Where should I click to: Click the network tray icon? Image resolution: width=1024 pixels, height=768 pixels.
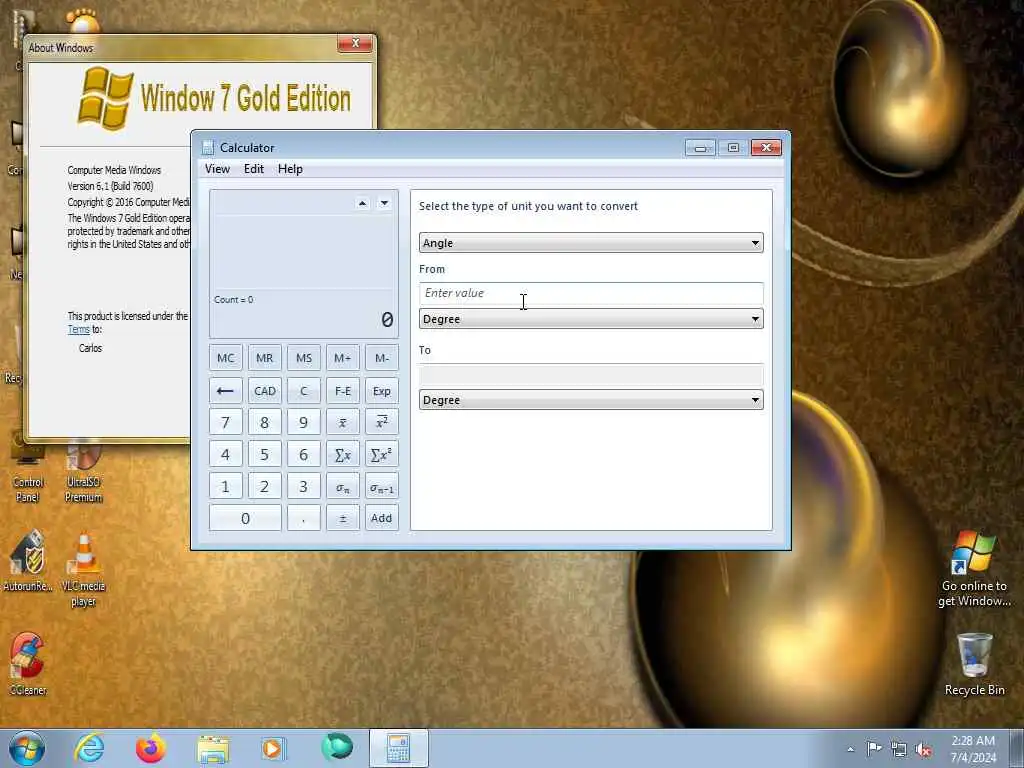pyautogui.click(x=899, y=750)
